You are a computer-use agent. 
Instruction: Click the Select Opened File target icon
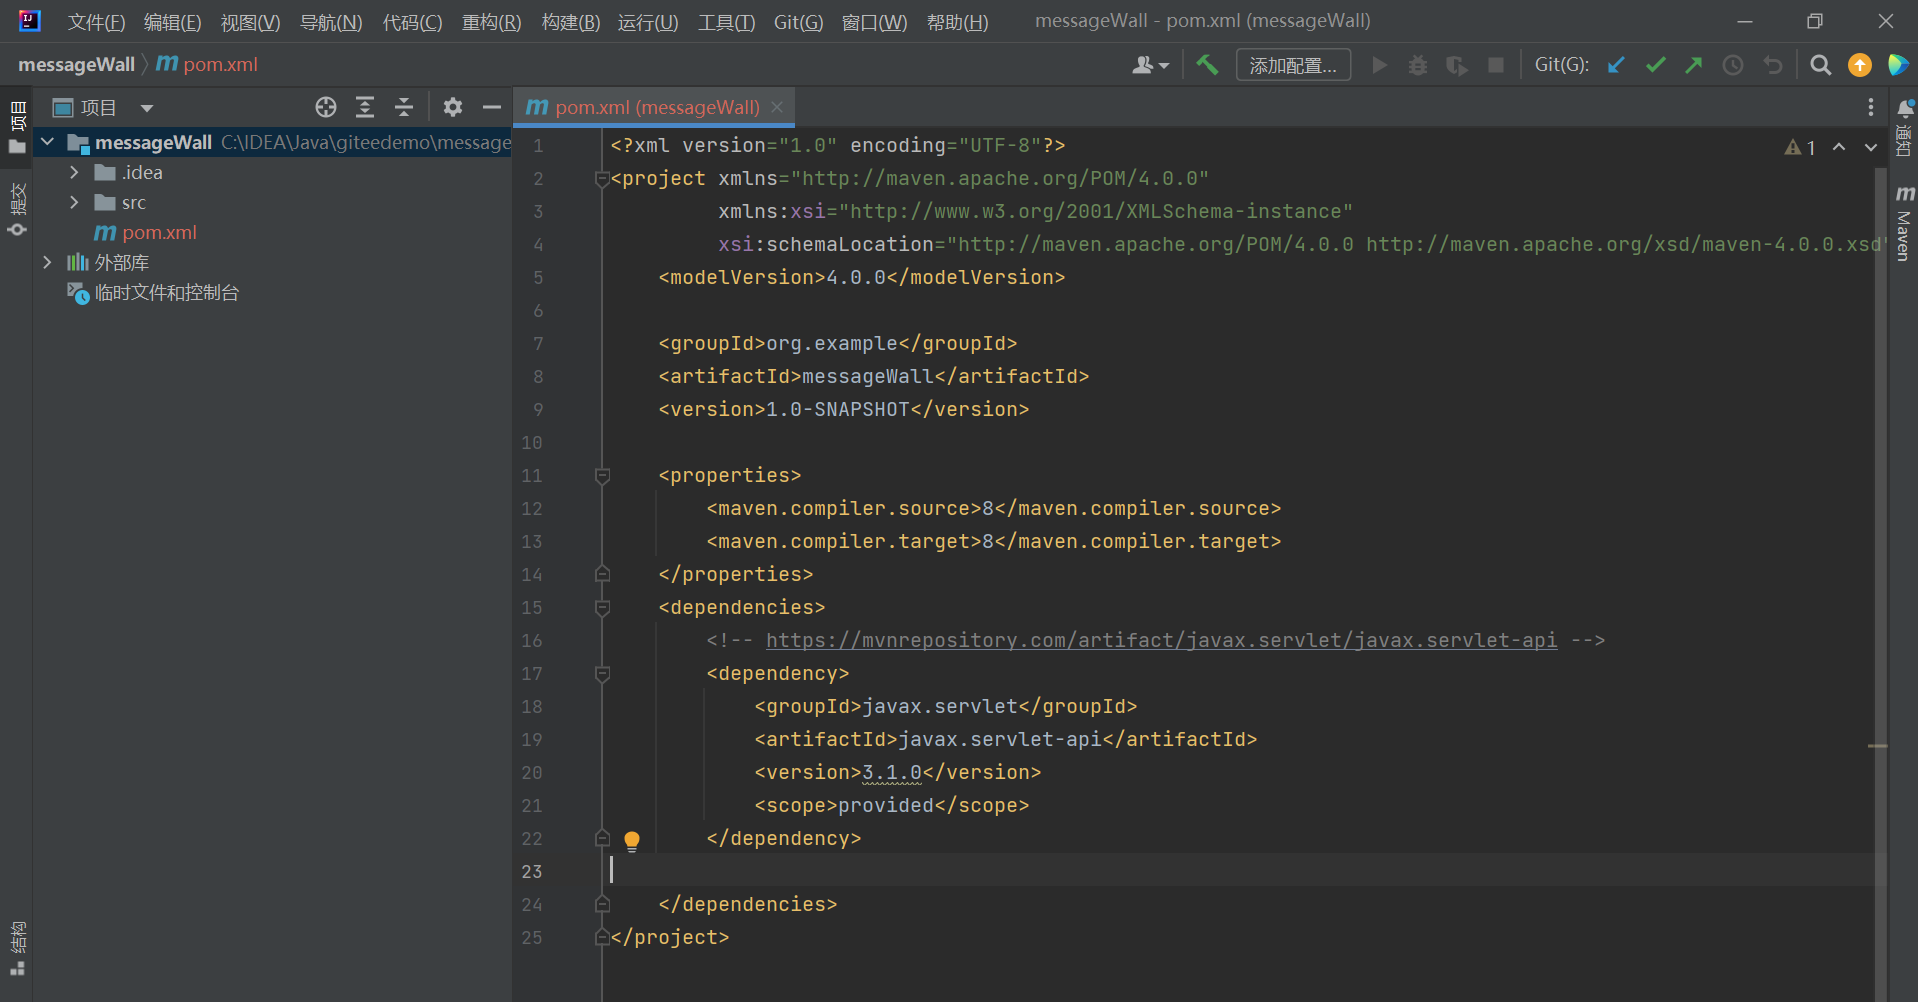click(x=326, y=107)
